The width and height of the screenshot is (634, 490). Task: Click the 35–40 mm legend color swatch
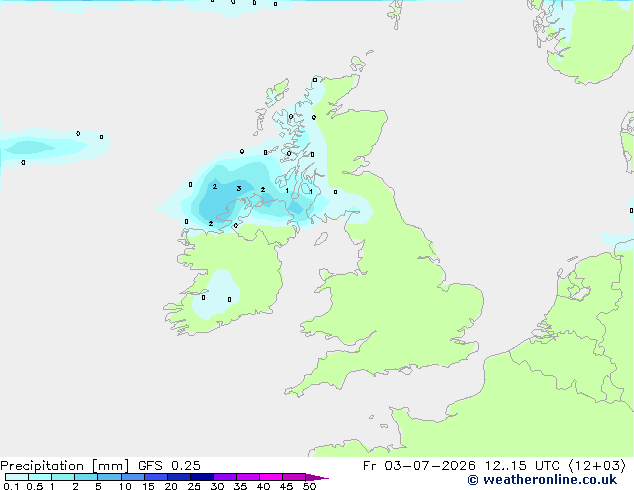(x=247, y=477)
